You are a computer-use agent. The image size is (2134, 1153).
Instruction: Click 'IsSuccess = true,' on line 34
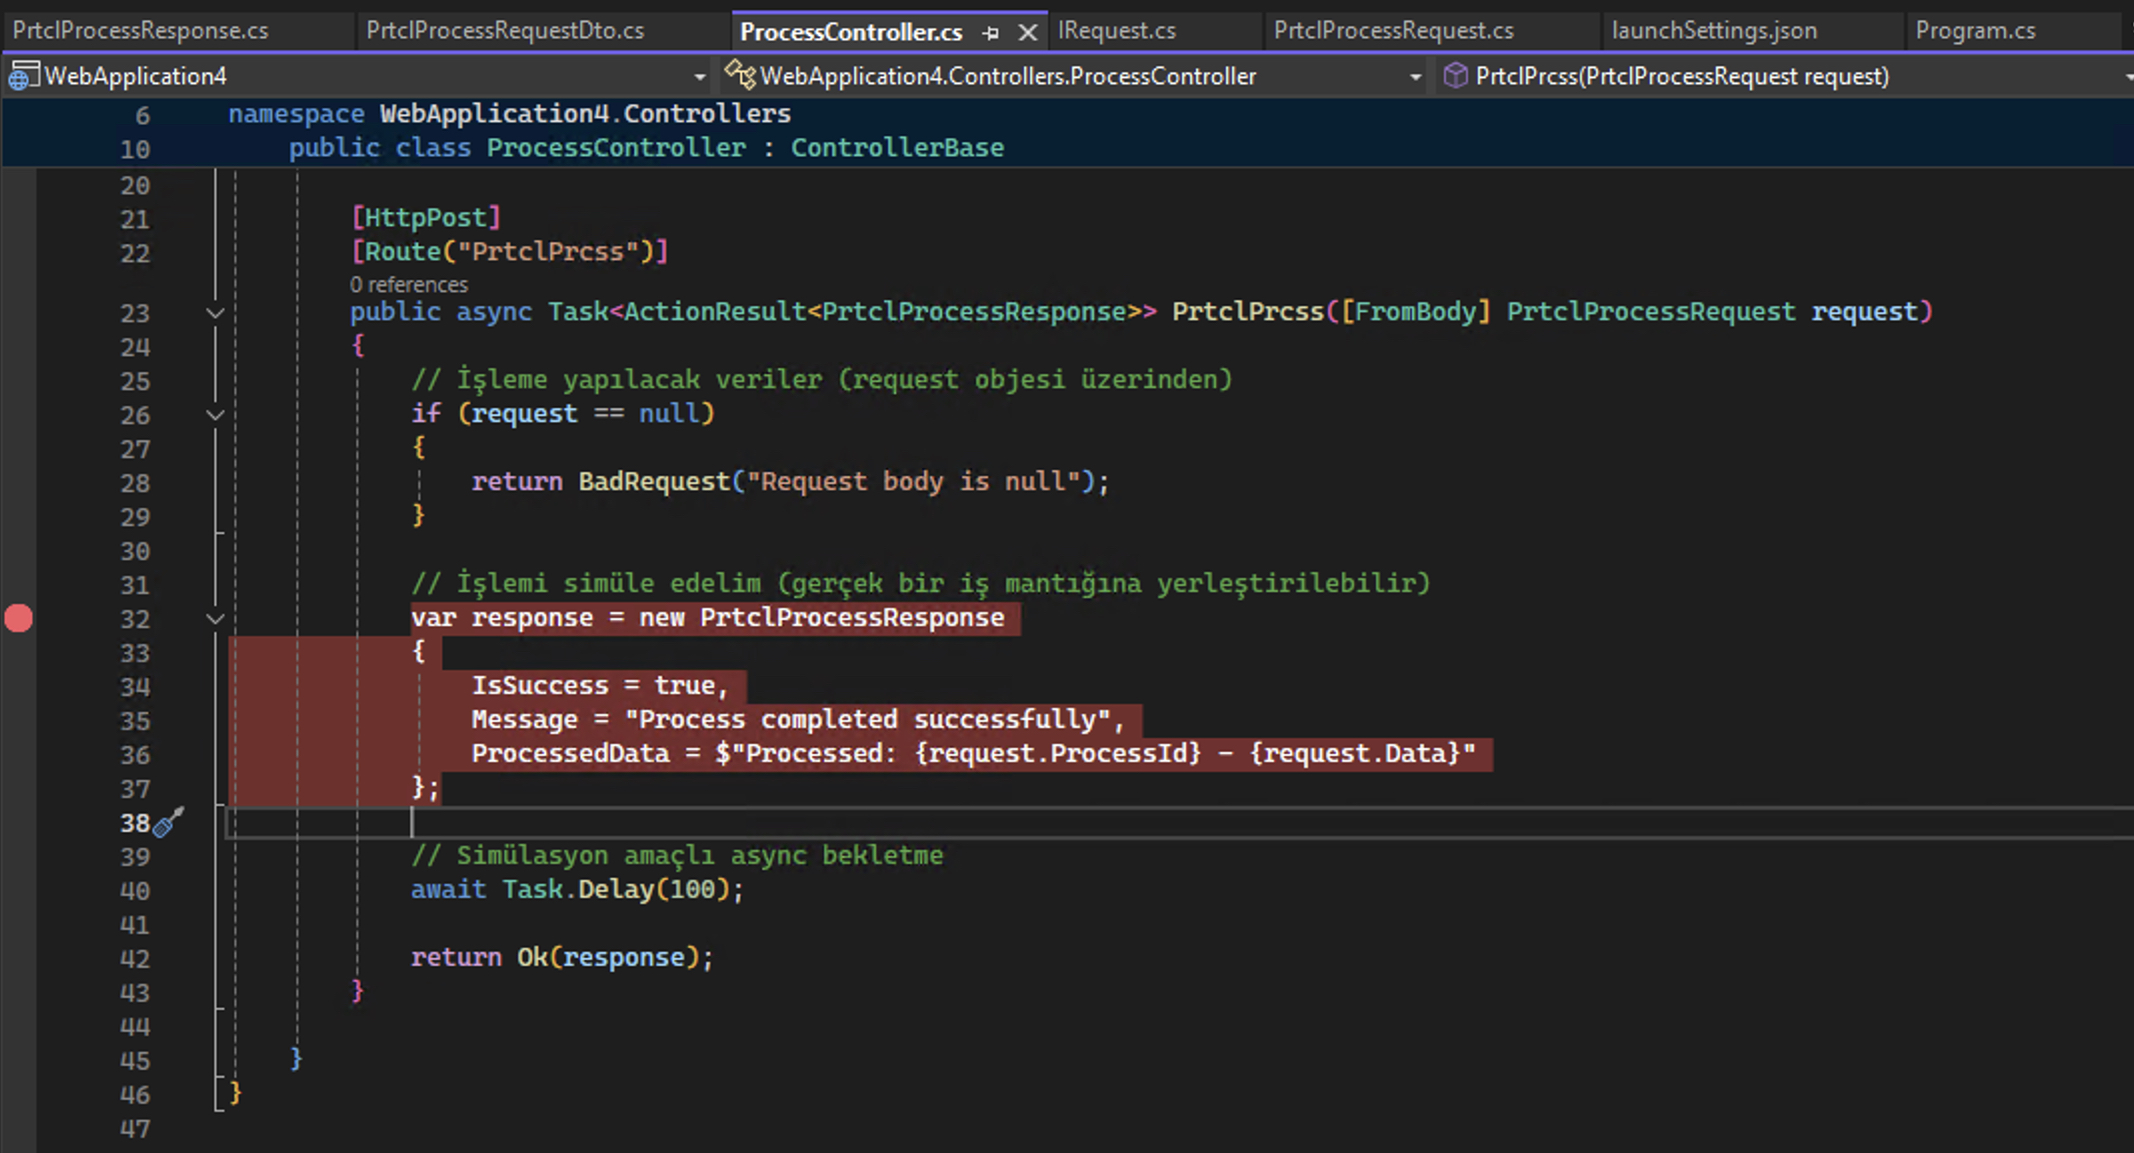pos(600,685)
